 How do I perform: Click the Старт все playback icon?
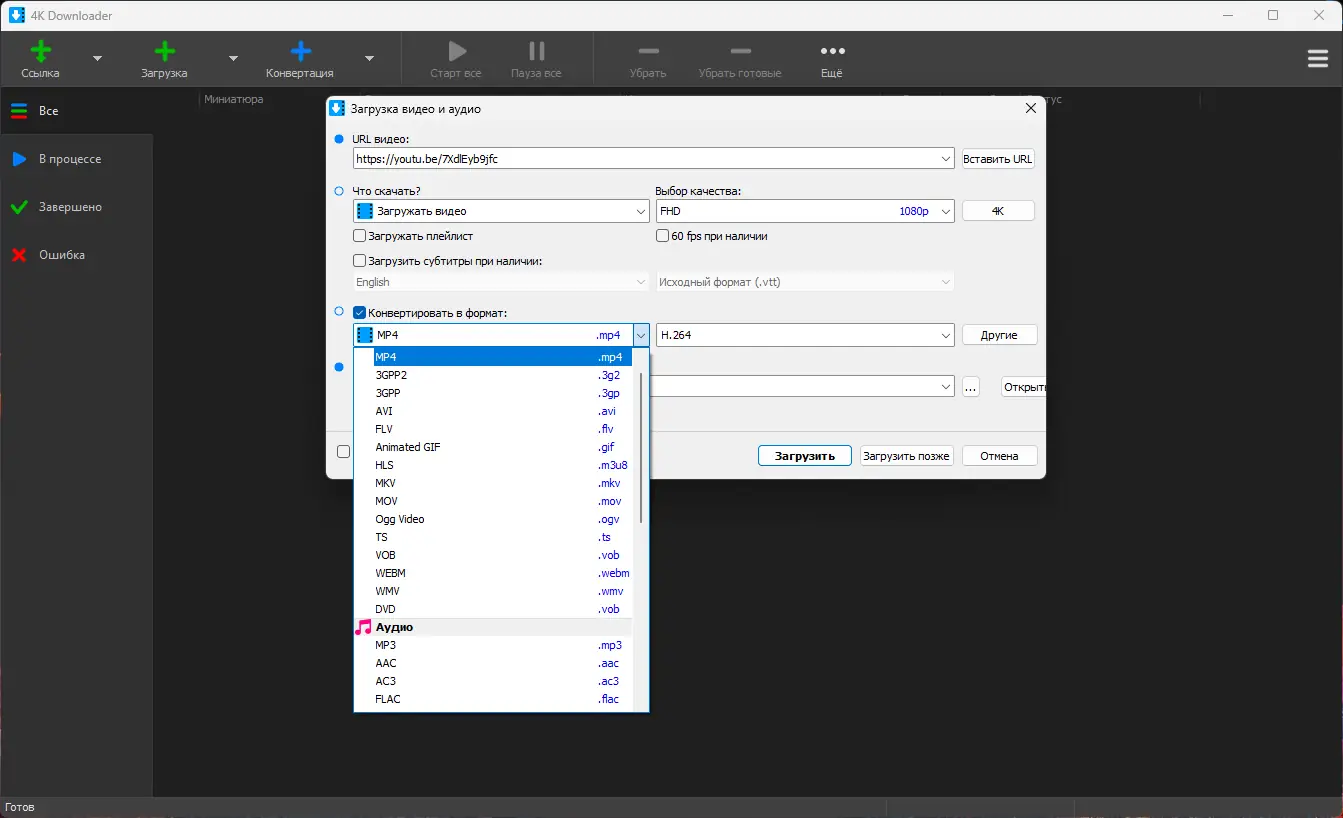pyautogui.click(x=456, y=49)
